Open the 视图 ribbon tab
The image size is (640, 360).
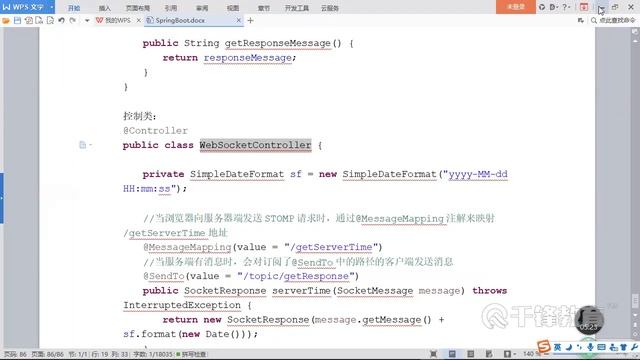[233, 8]
